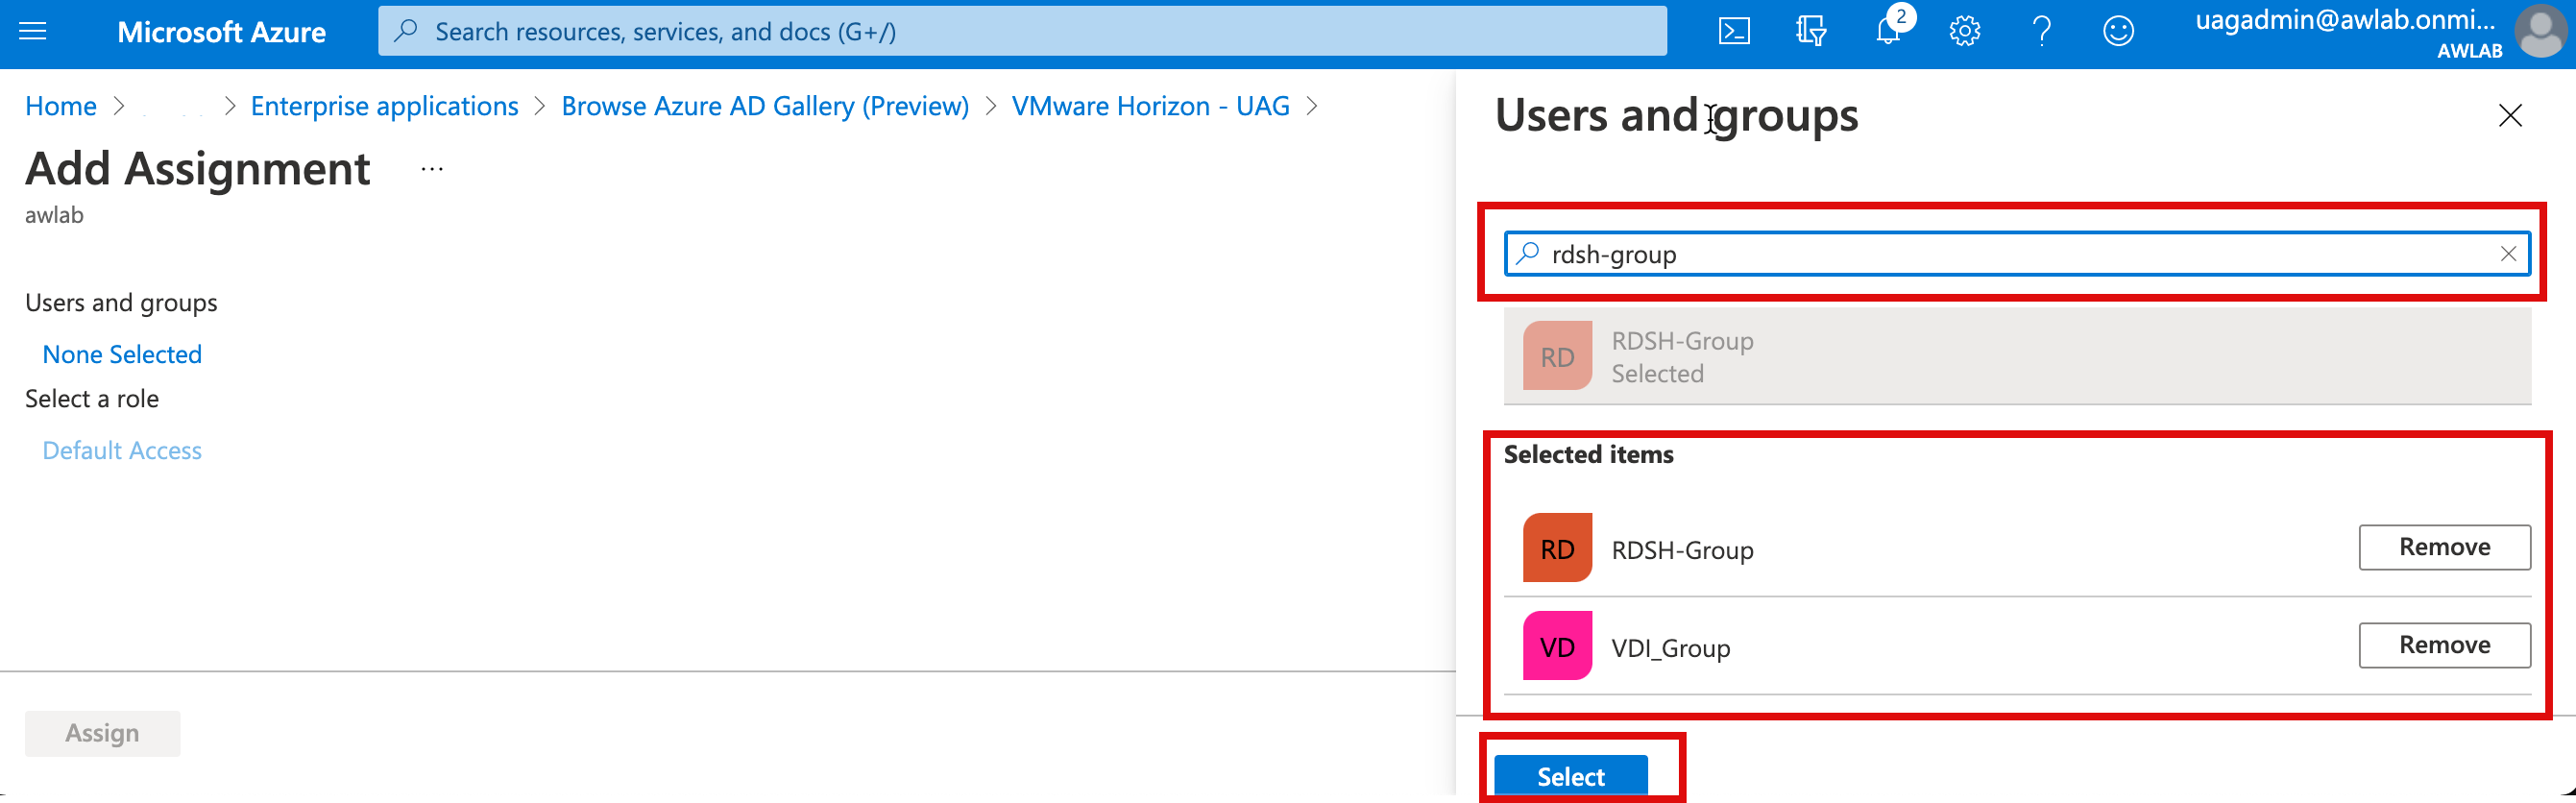Open the Help question mark icon

tap(2041, 32)
